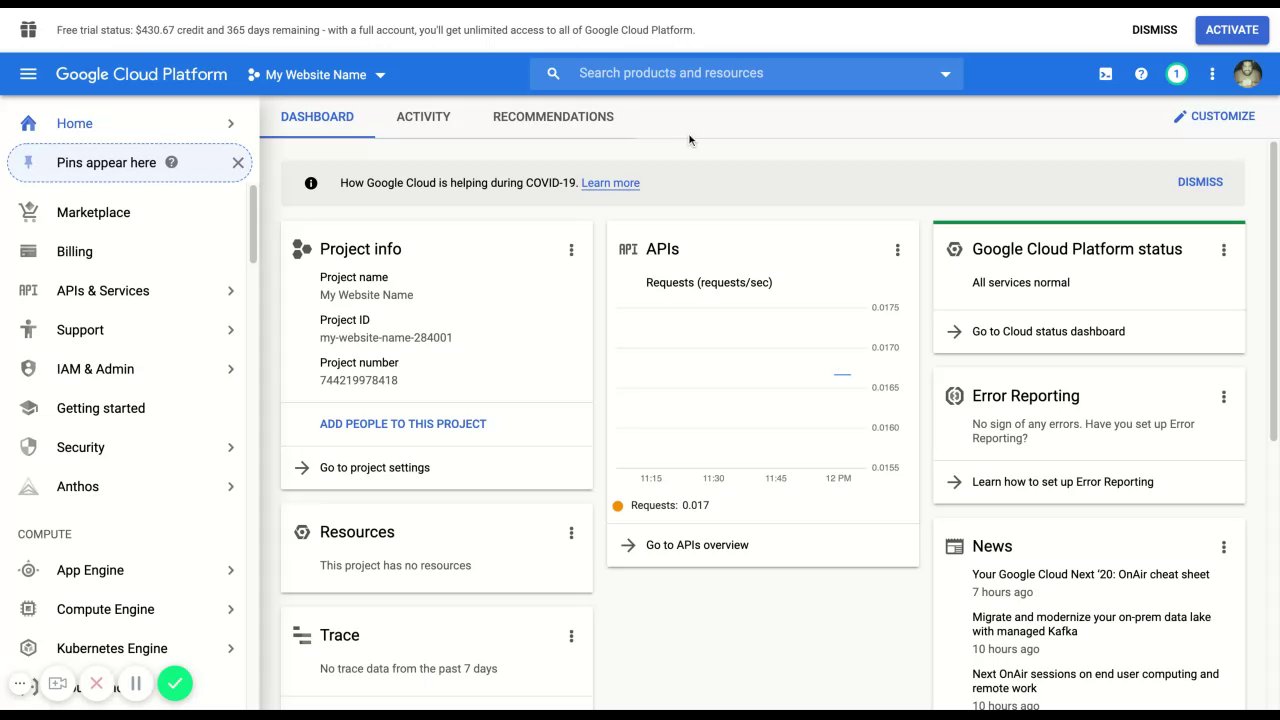Click the Support person icon
The image size is (1280, 720).
[x=28, y=330]
